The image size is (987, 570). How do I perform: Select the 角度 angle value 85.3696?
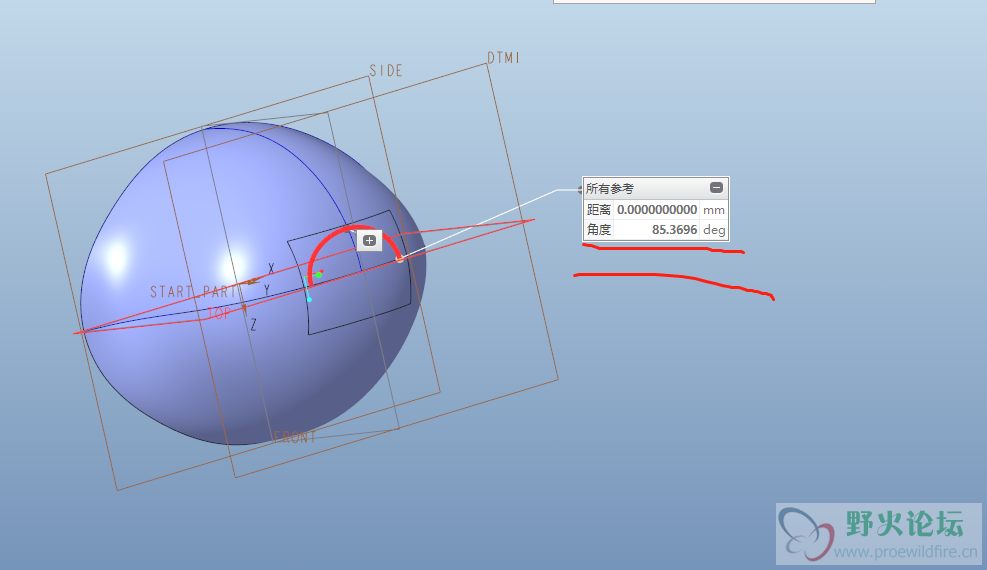tap(674, 230)
